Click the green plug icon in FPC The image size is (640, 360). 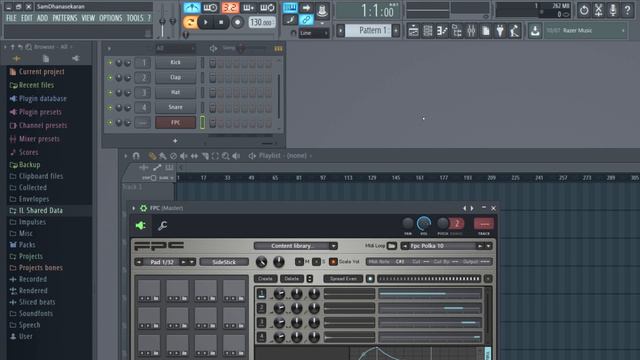[x=140, y=225]
